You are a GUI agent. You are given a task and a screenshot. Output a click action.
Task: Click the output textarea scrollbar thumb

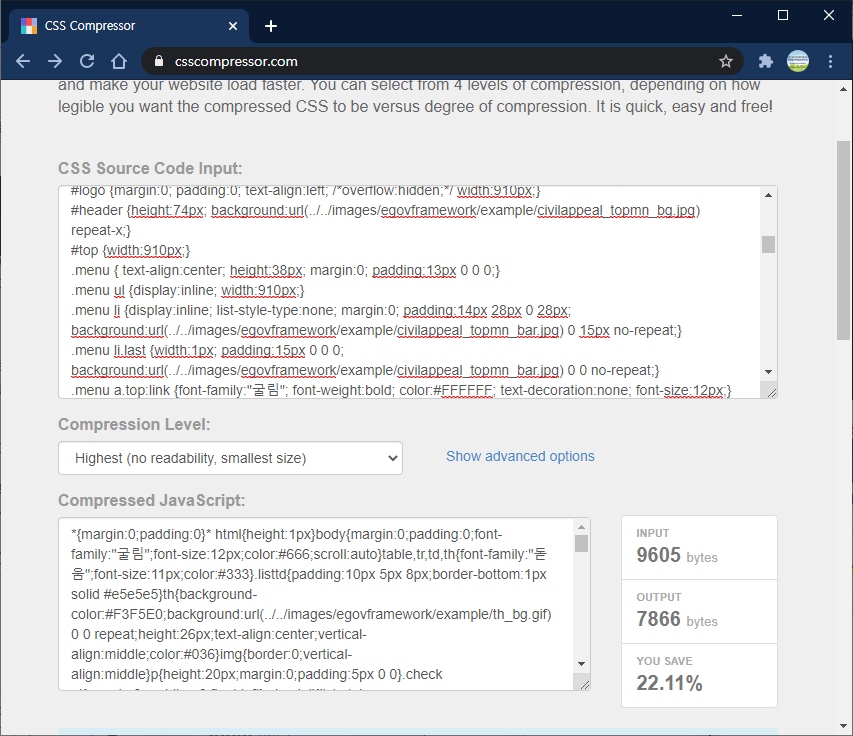point(581,543)
